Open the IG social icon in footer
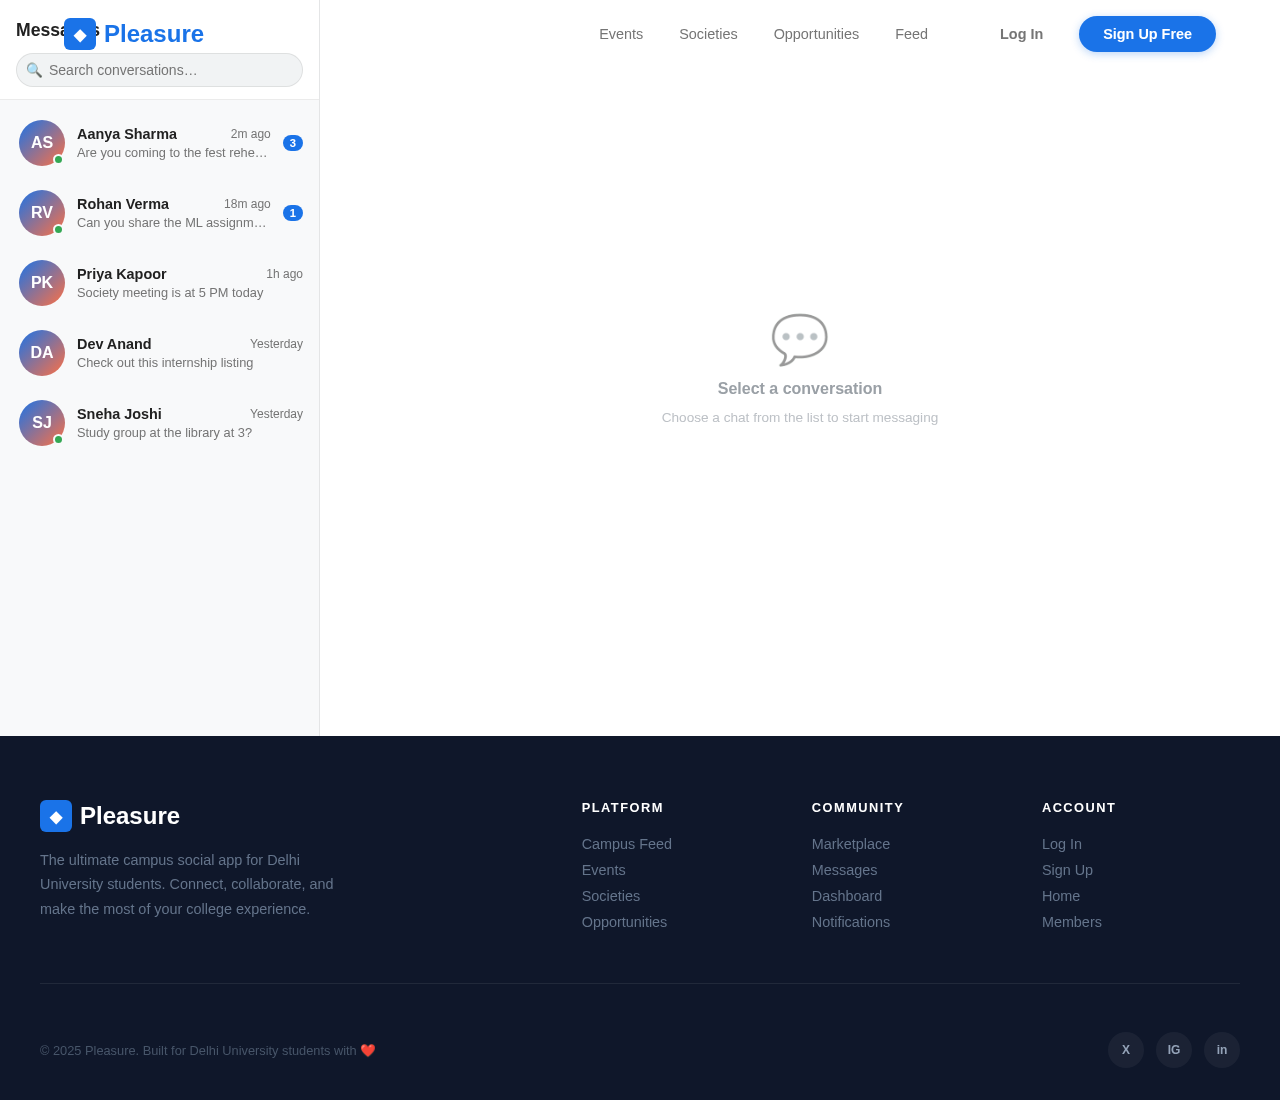 pyautogui.click(x=1174, y=1050)
